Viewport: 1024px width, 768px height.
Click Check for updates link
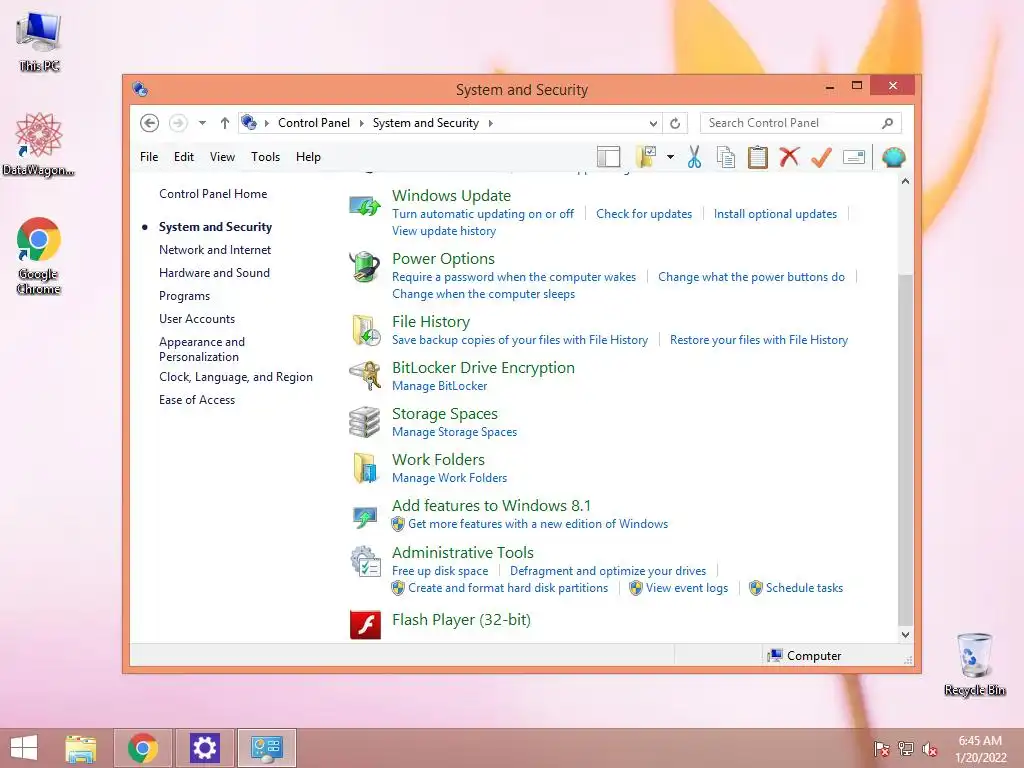click(x=644, y=214)
